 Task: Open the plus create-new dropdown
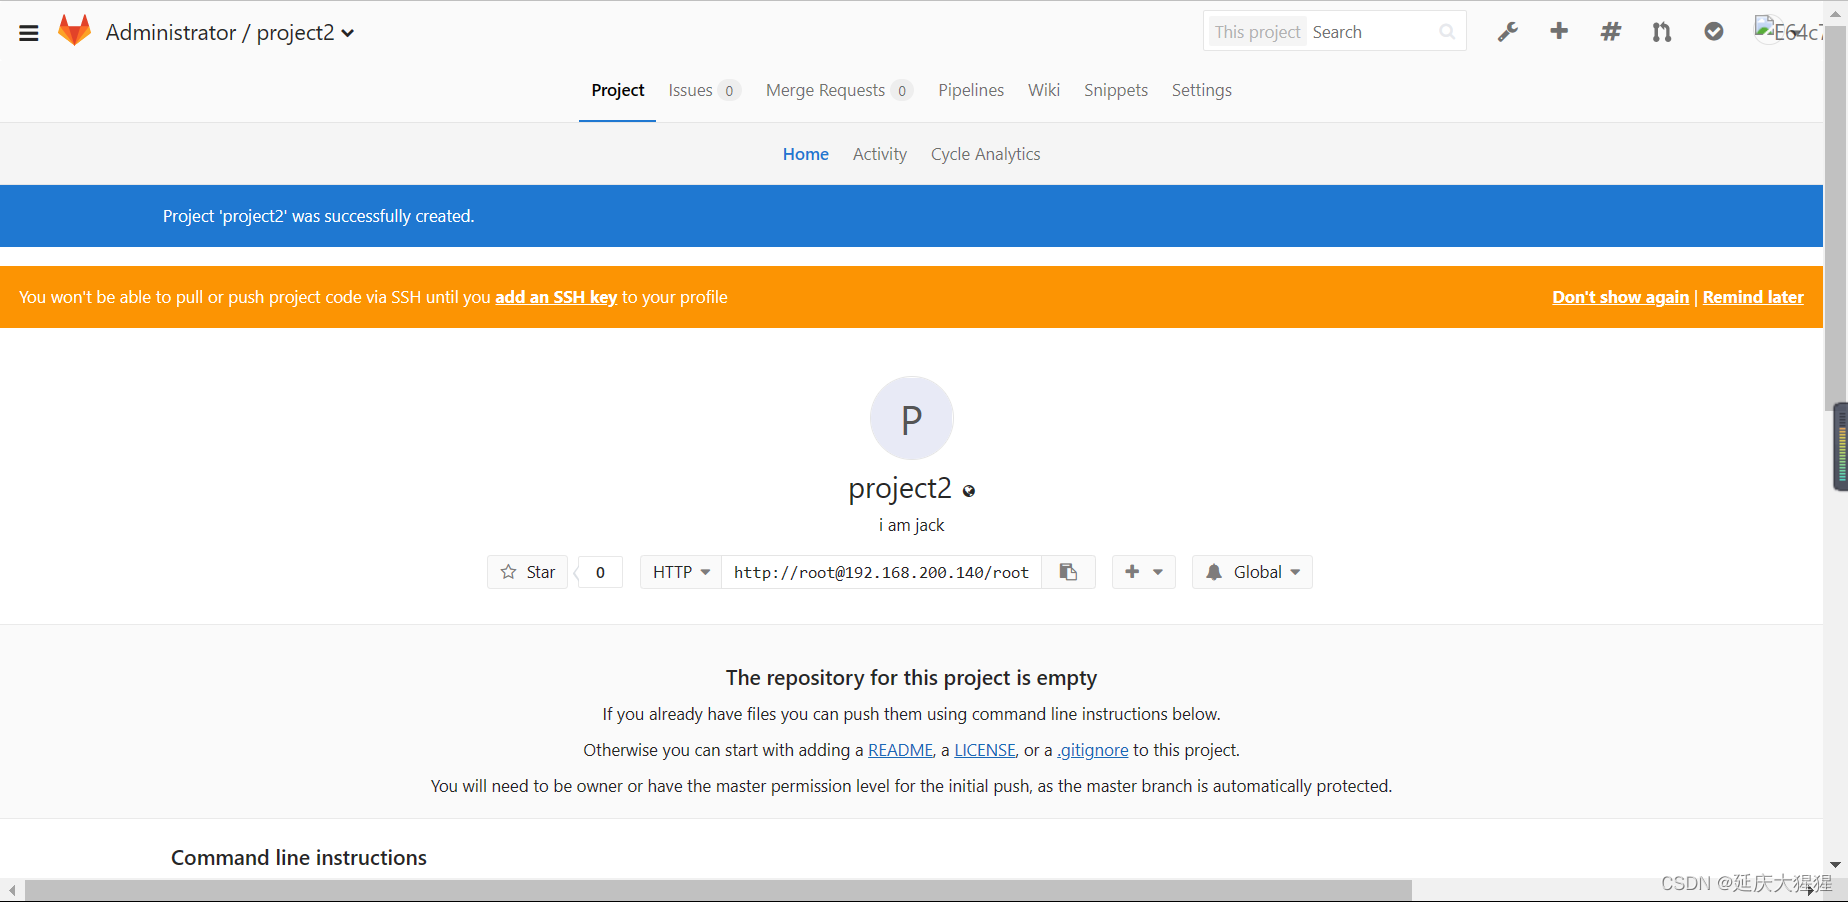pos(1143,572)
